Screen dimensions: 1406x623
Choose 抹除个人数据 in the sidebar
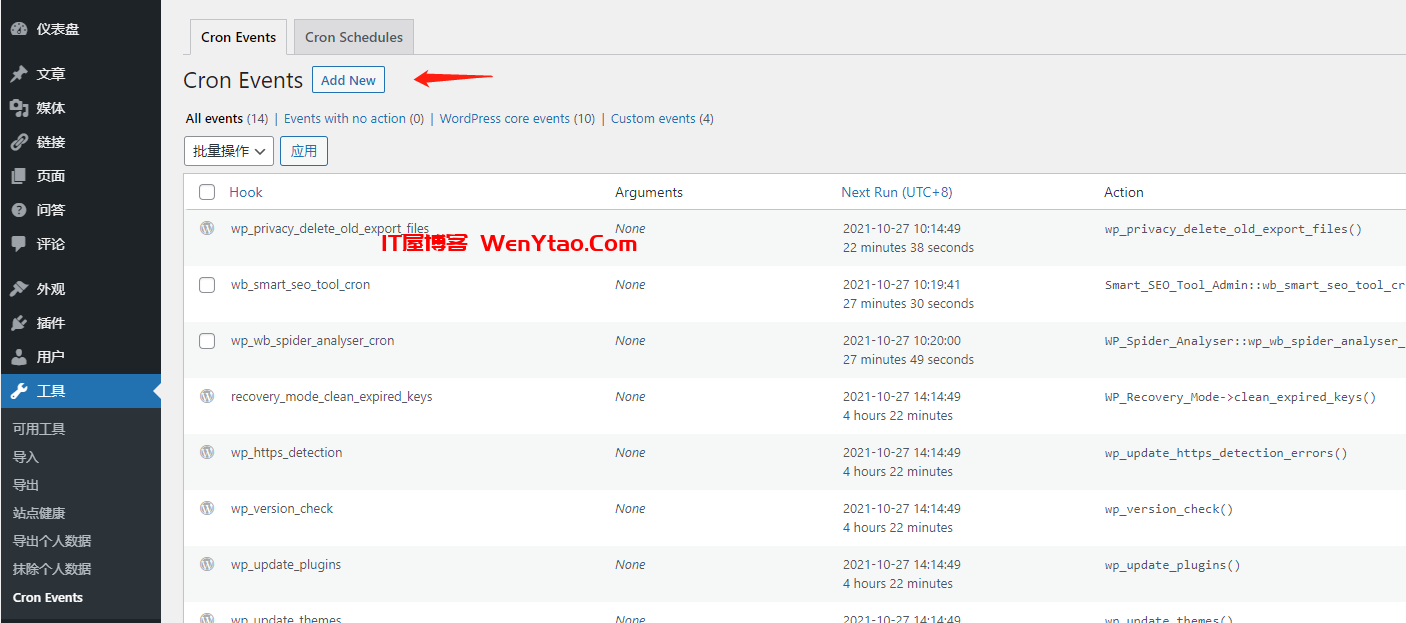pyautogui.click(x=52, y=569)
